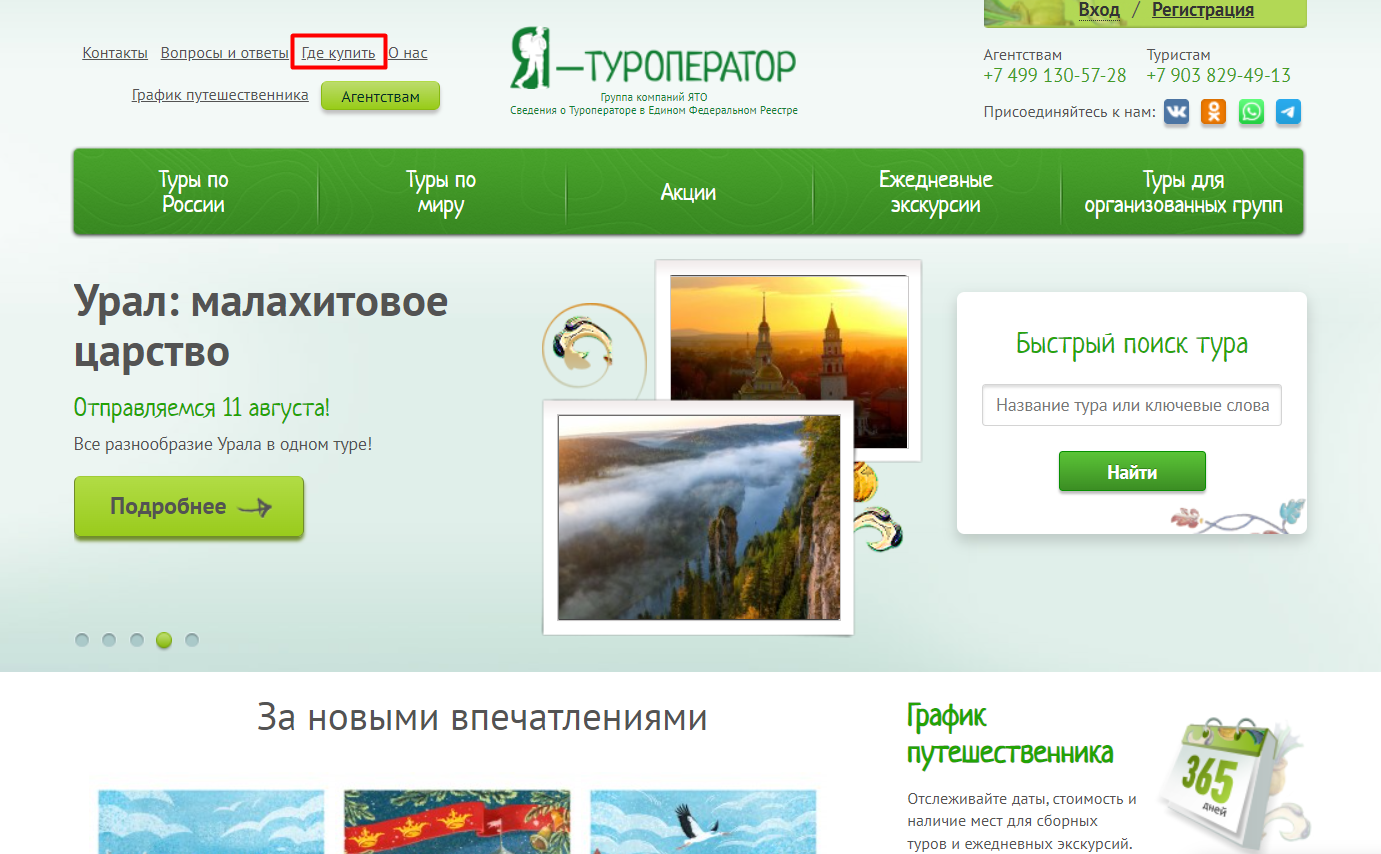Image resolution: width=1381 pixels, height=854 pixels.
Task: Select the fifth slider dot
Action: pos(192,640)
